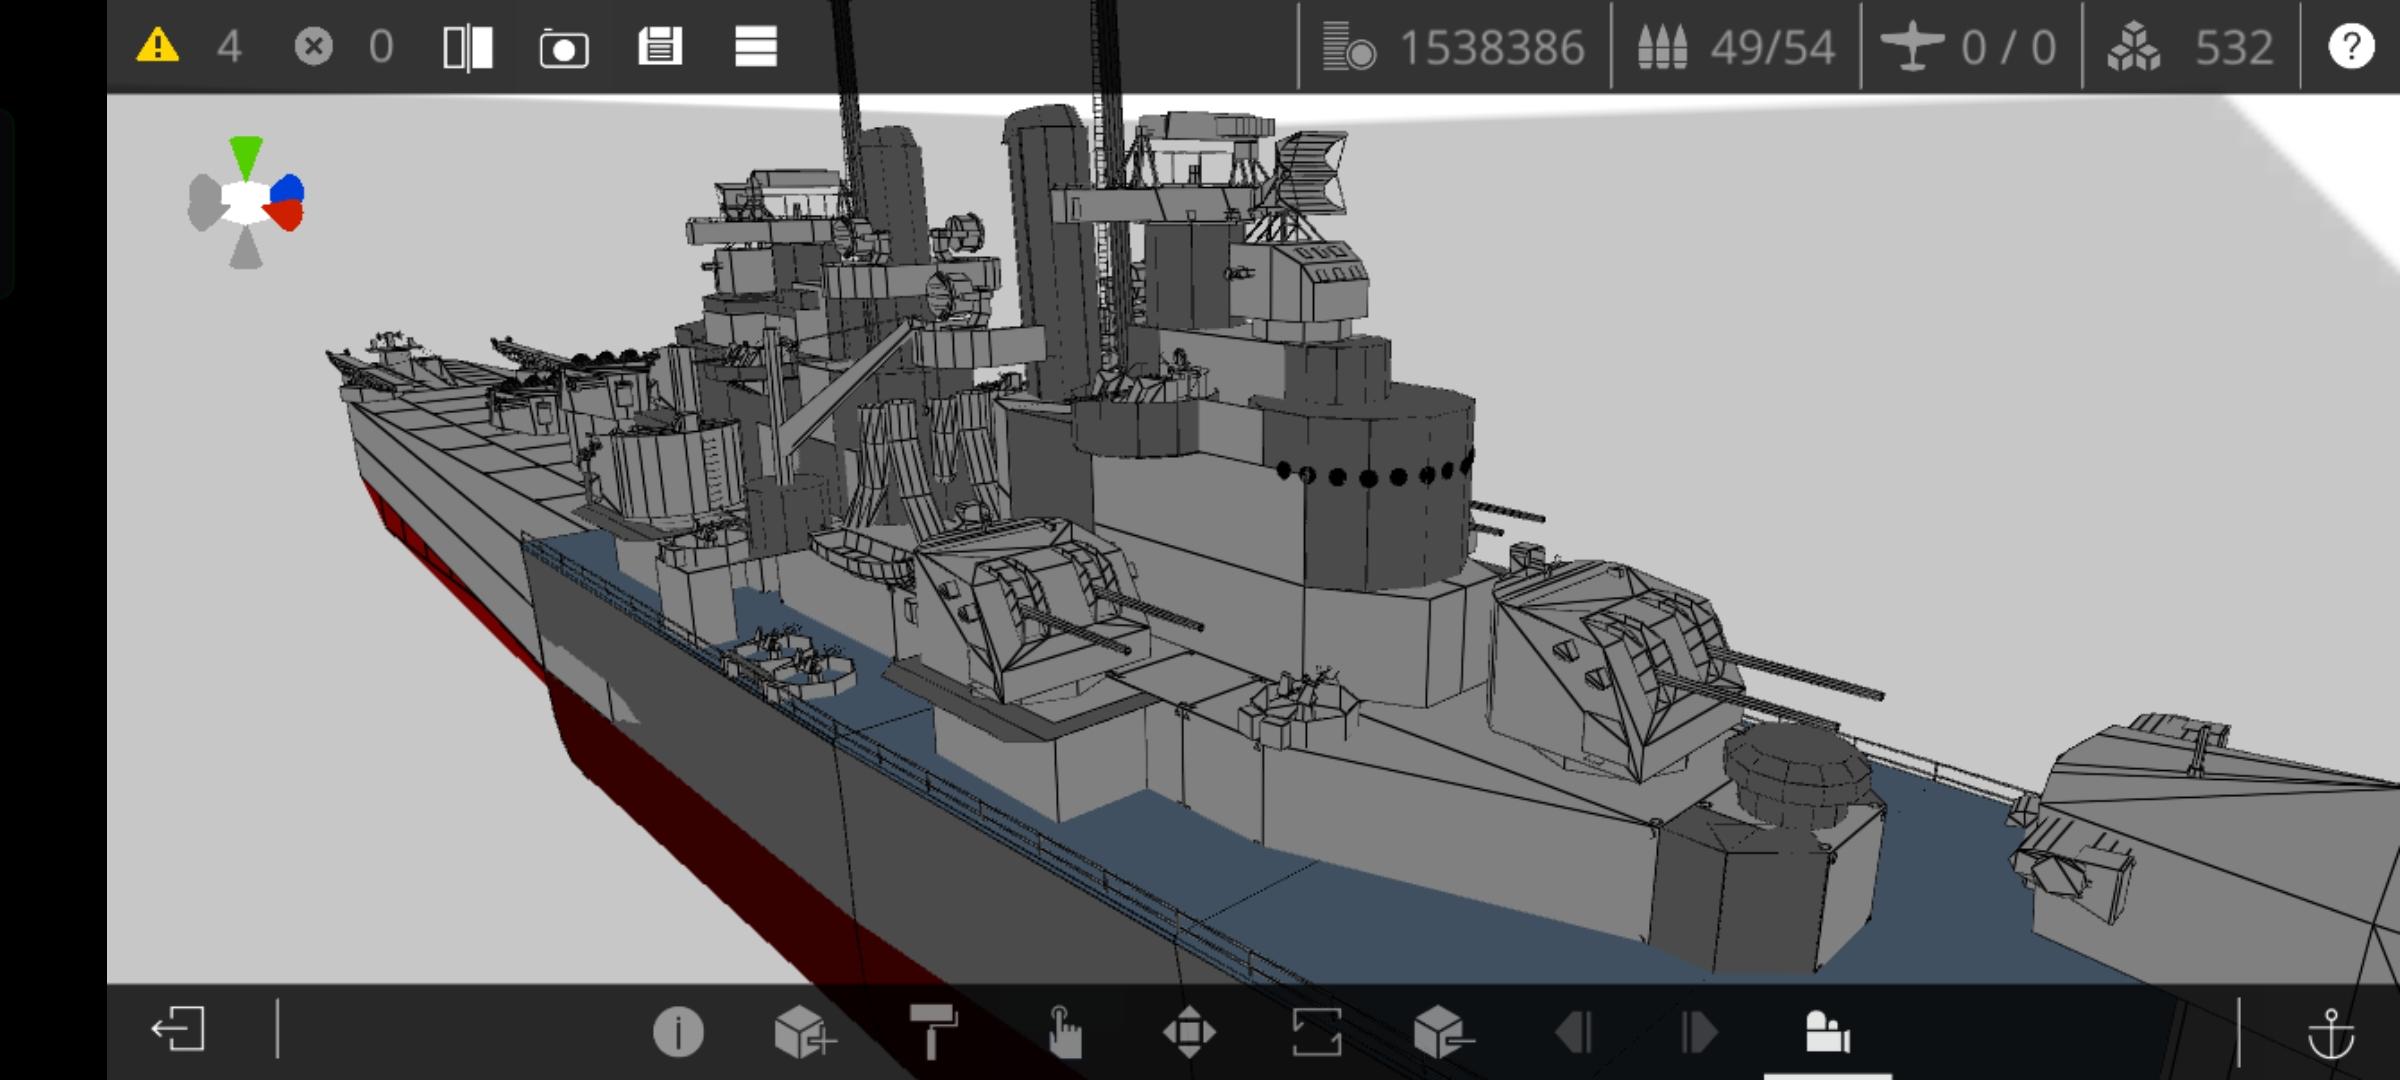Screen dimensions: 2400x1080
Task: Click the exit editor icon
Action: pos(179,1030)
